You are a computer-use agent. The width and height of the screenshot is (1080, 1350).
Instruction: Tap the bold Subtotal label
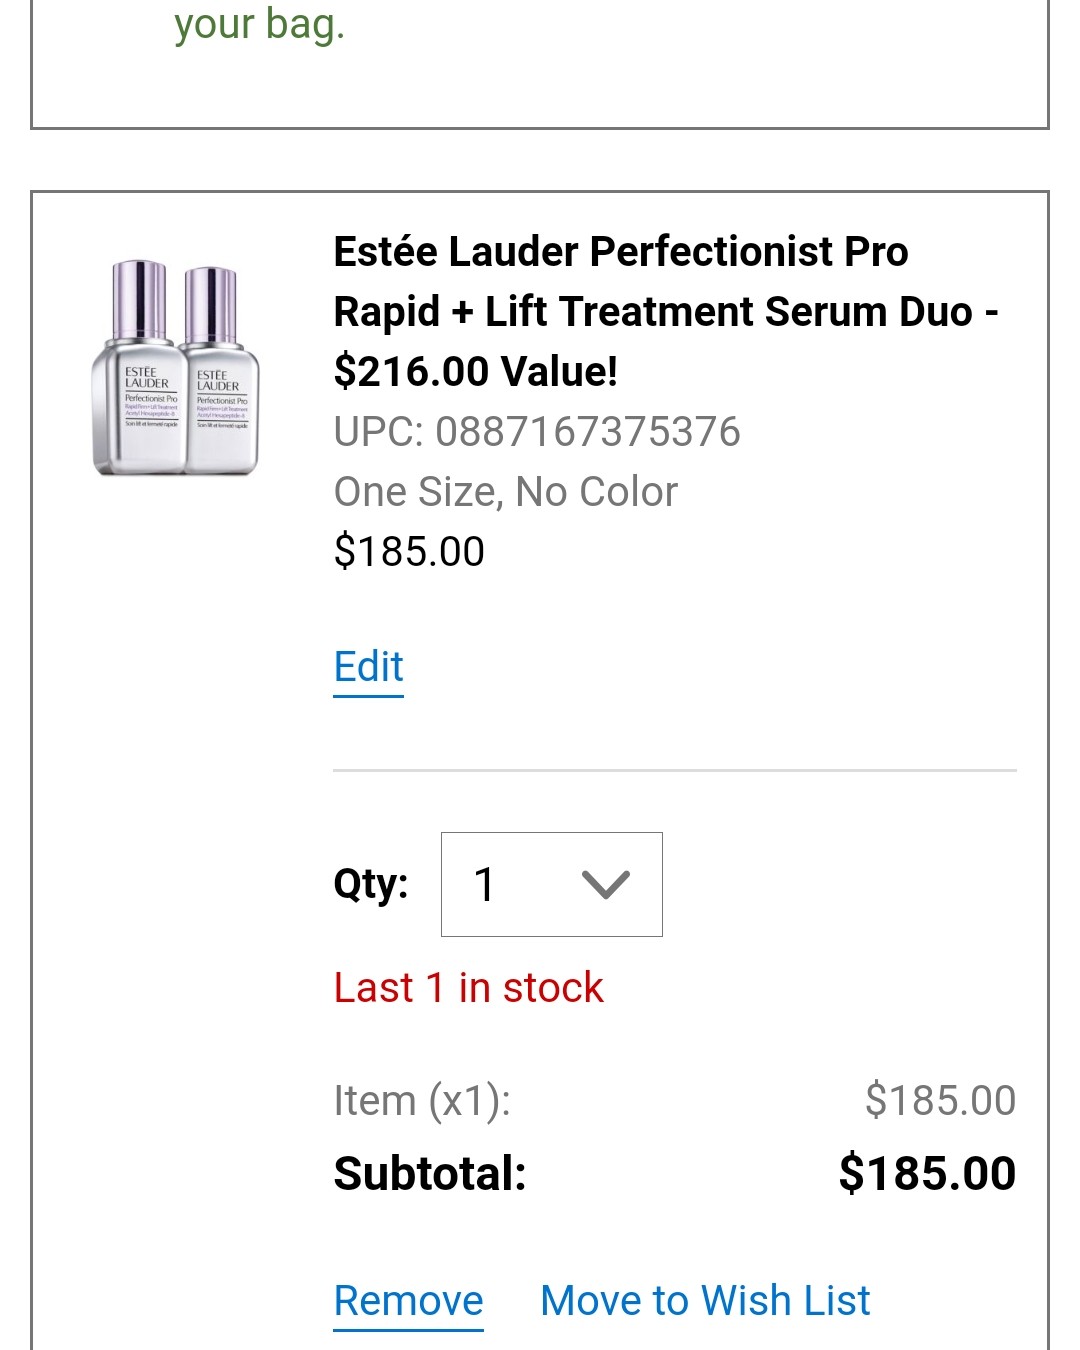pyautogui.click(x=430, y=1174)
